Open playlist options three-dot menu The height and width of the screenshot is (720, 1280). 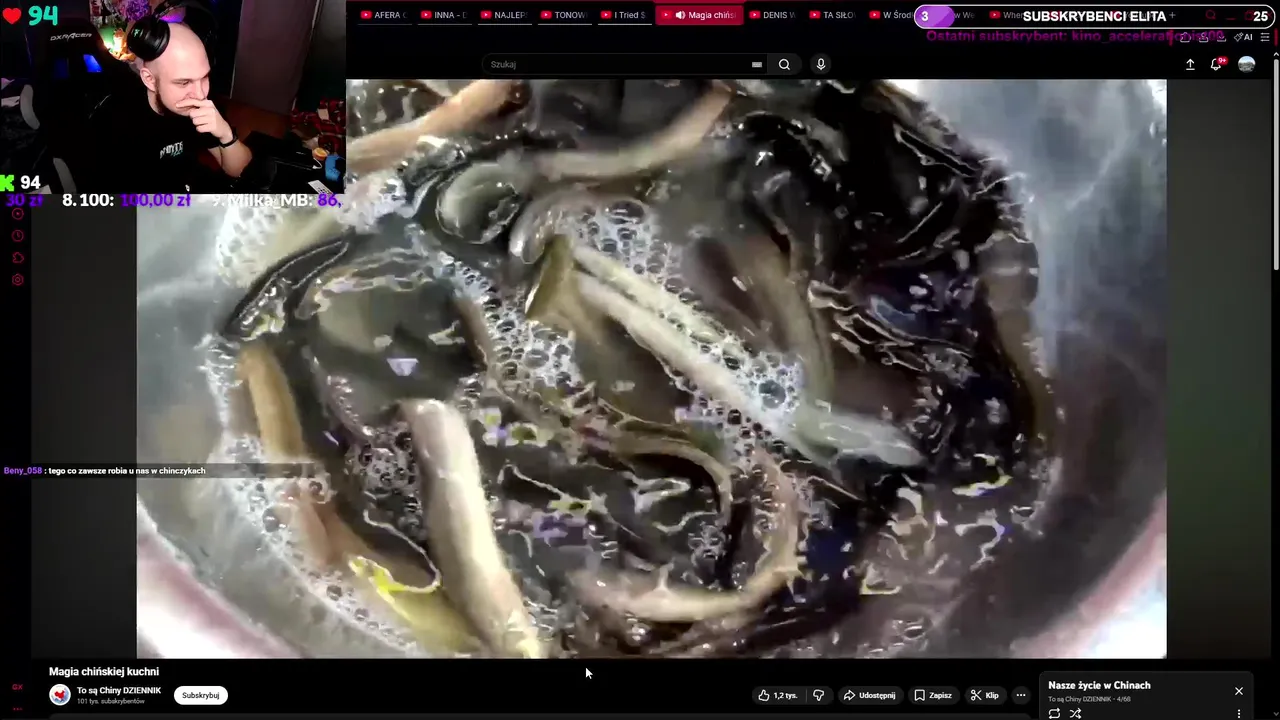[1238, 713]
